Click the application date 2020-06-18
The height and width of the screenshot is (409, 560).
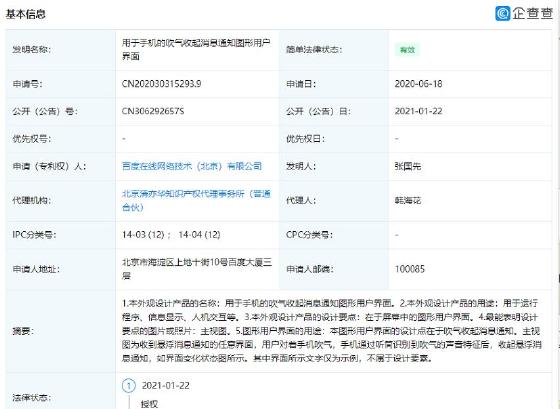[x=418, y=84]
